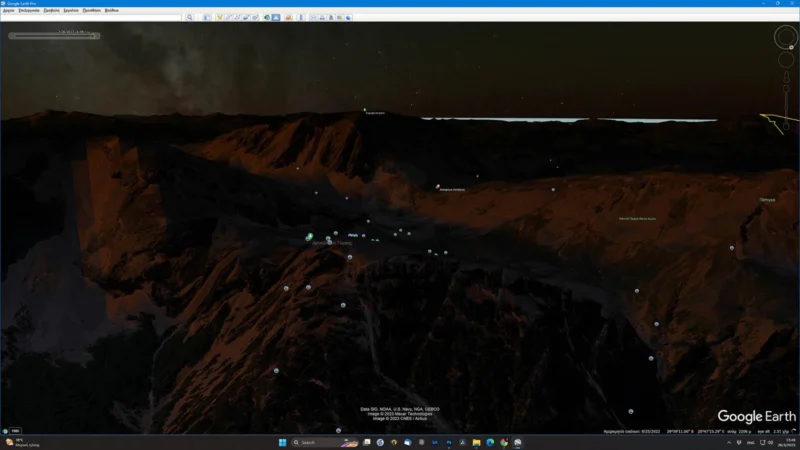
Task: Open the Βοήθεια menu
Action: 111,10
